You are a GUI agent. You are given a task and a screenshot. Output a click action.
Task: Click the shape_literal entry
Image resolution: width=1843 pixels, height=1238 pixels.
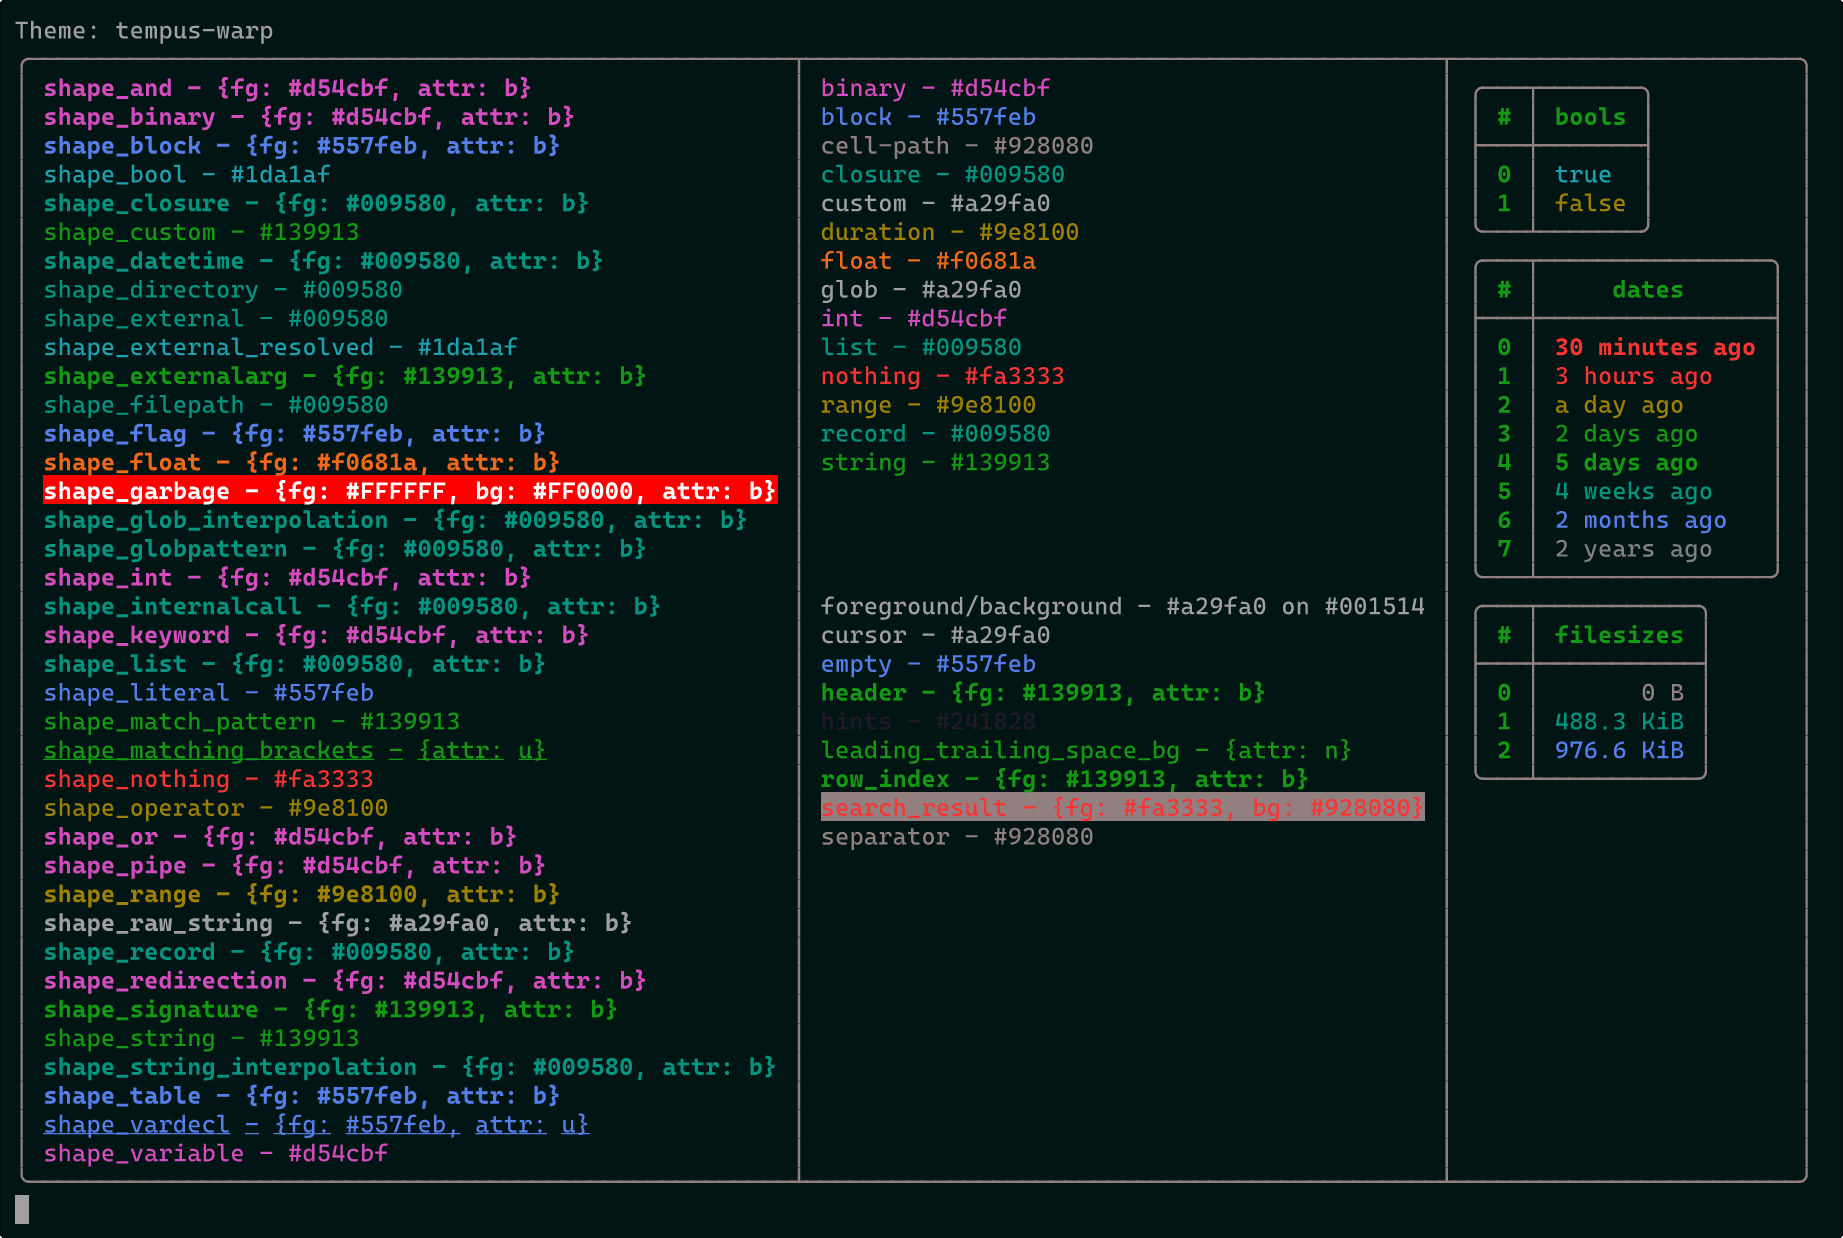pos(208,693)
